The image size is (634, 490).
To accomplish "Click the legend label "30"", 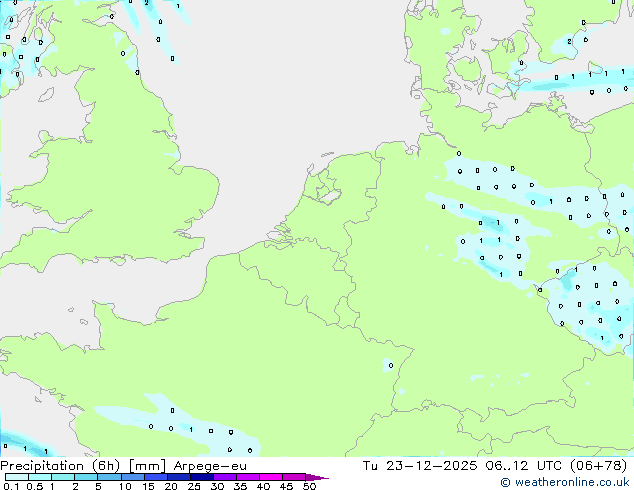I will coord(217,486).
